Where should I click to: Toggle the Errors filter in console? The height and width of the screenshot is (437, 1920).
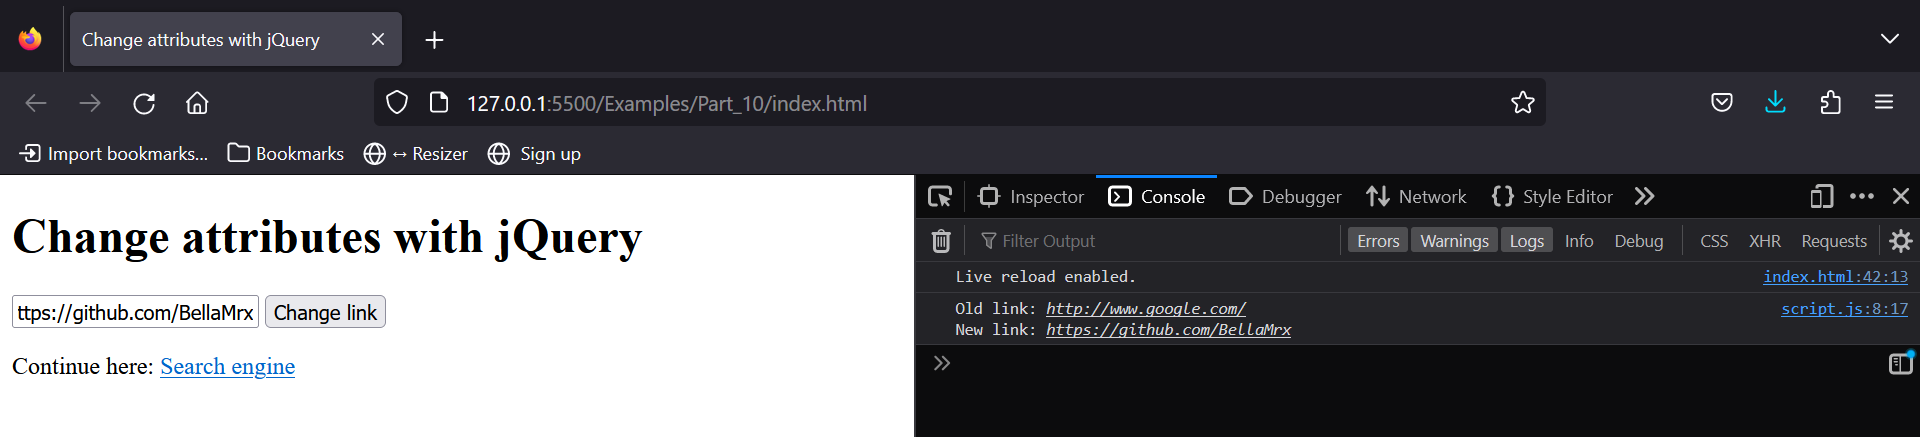click(x=1377, y=241)
